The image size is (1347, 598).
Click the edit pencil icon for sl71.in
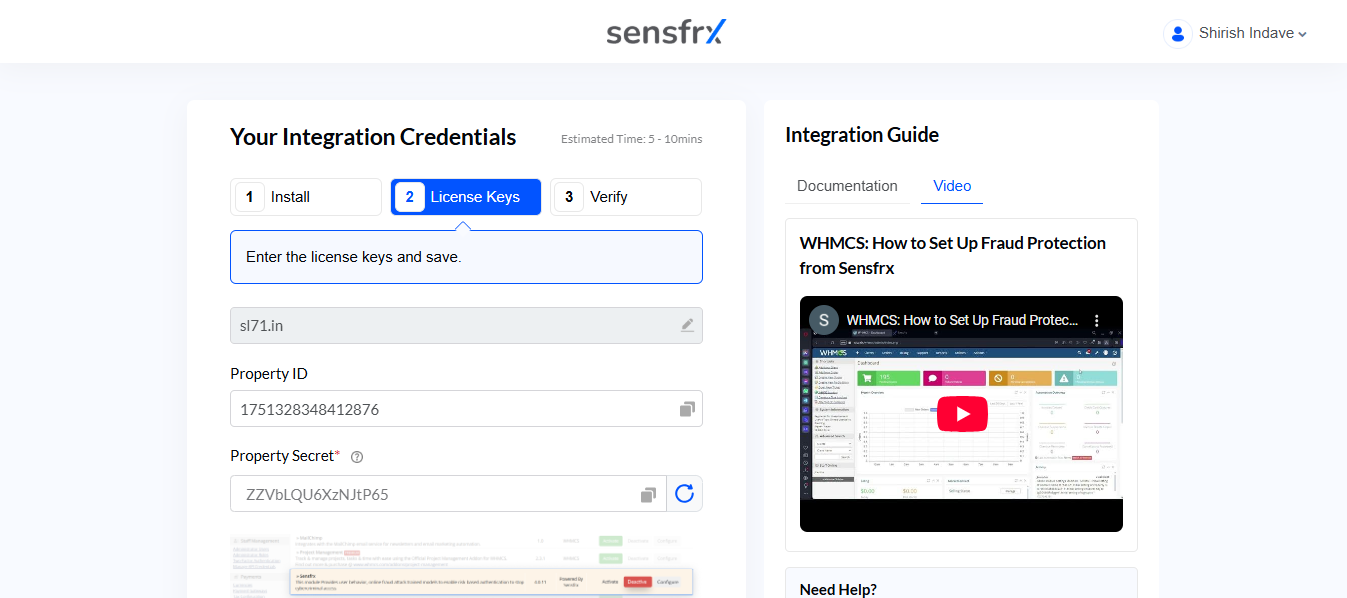point(687,325)
